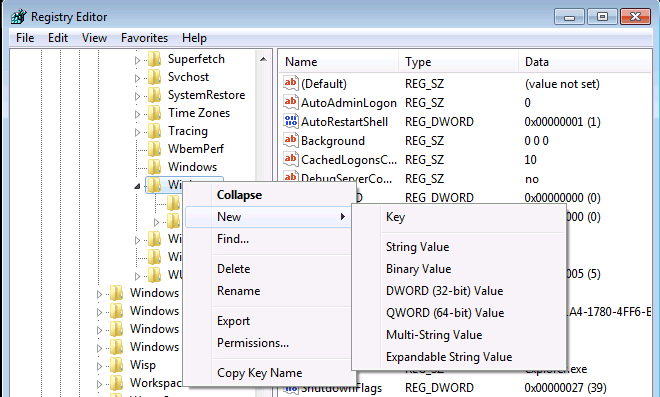Viewport: 660px width, 397px height.
Task: Expand the Superfetch key
Action: pos(137,61)
